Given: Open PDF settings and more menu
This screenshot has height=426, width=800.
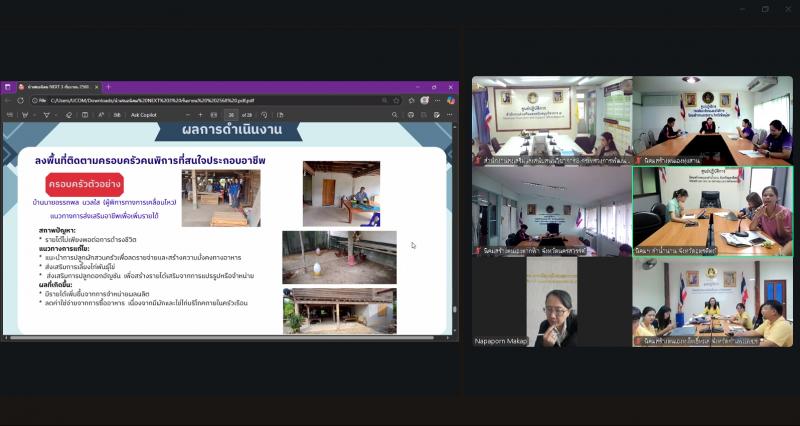Looking at the screenshot, I should tap(449, 115).
